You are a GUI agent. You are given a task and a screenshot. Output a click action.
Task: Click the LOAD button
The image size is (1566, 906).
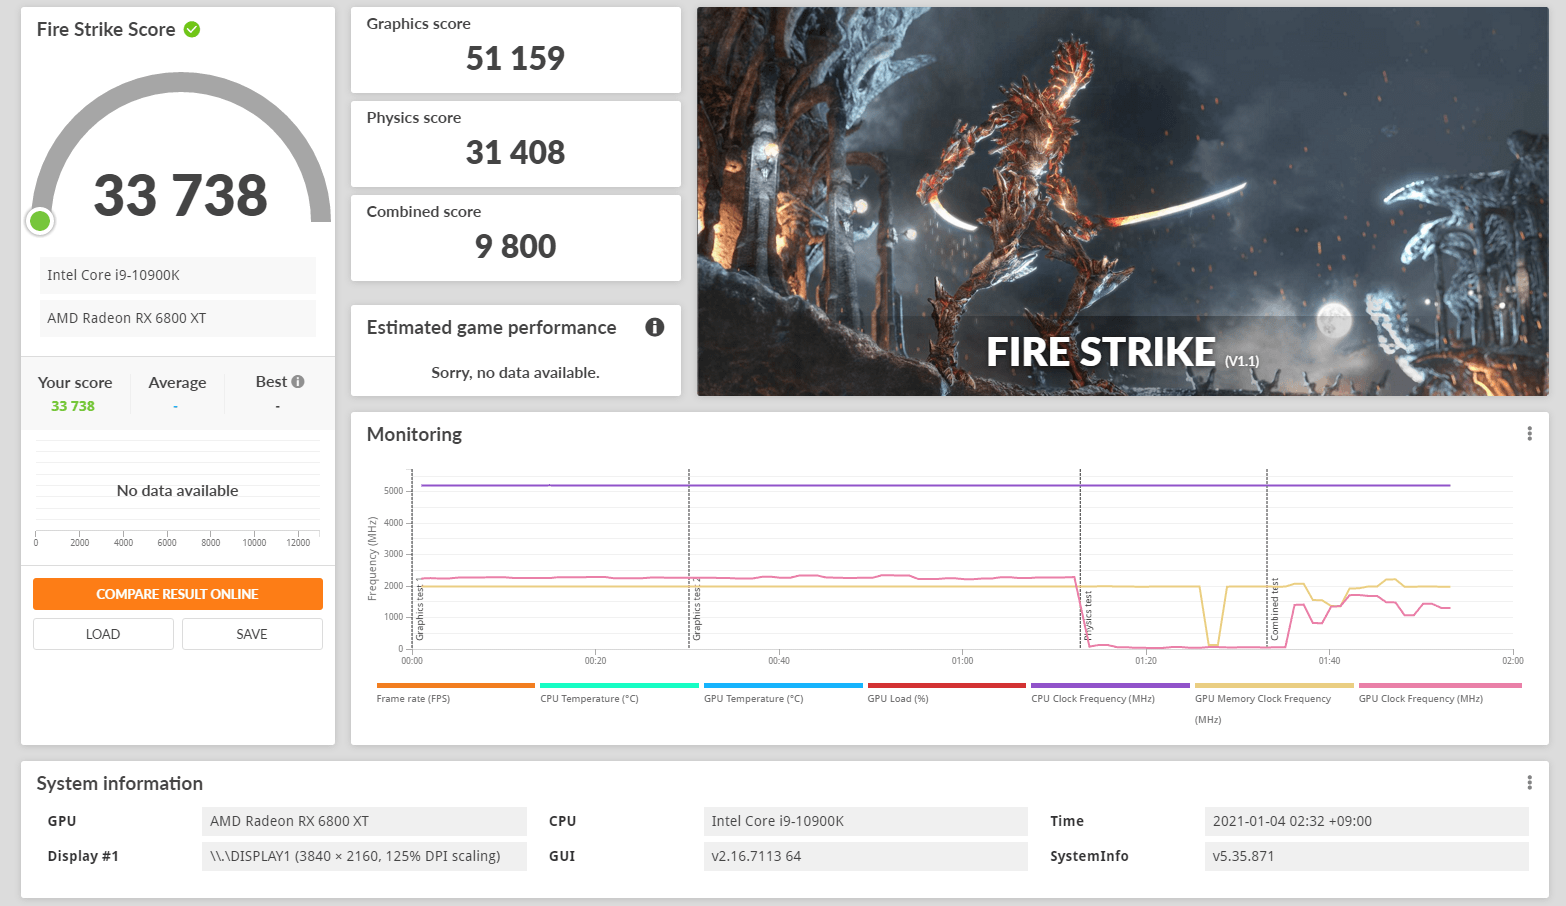click(x=103, y=634)
